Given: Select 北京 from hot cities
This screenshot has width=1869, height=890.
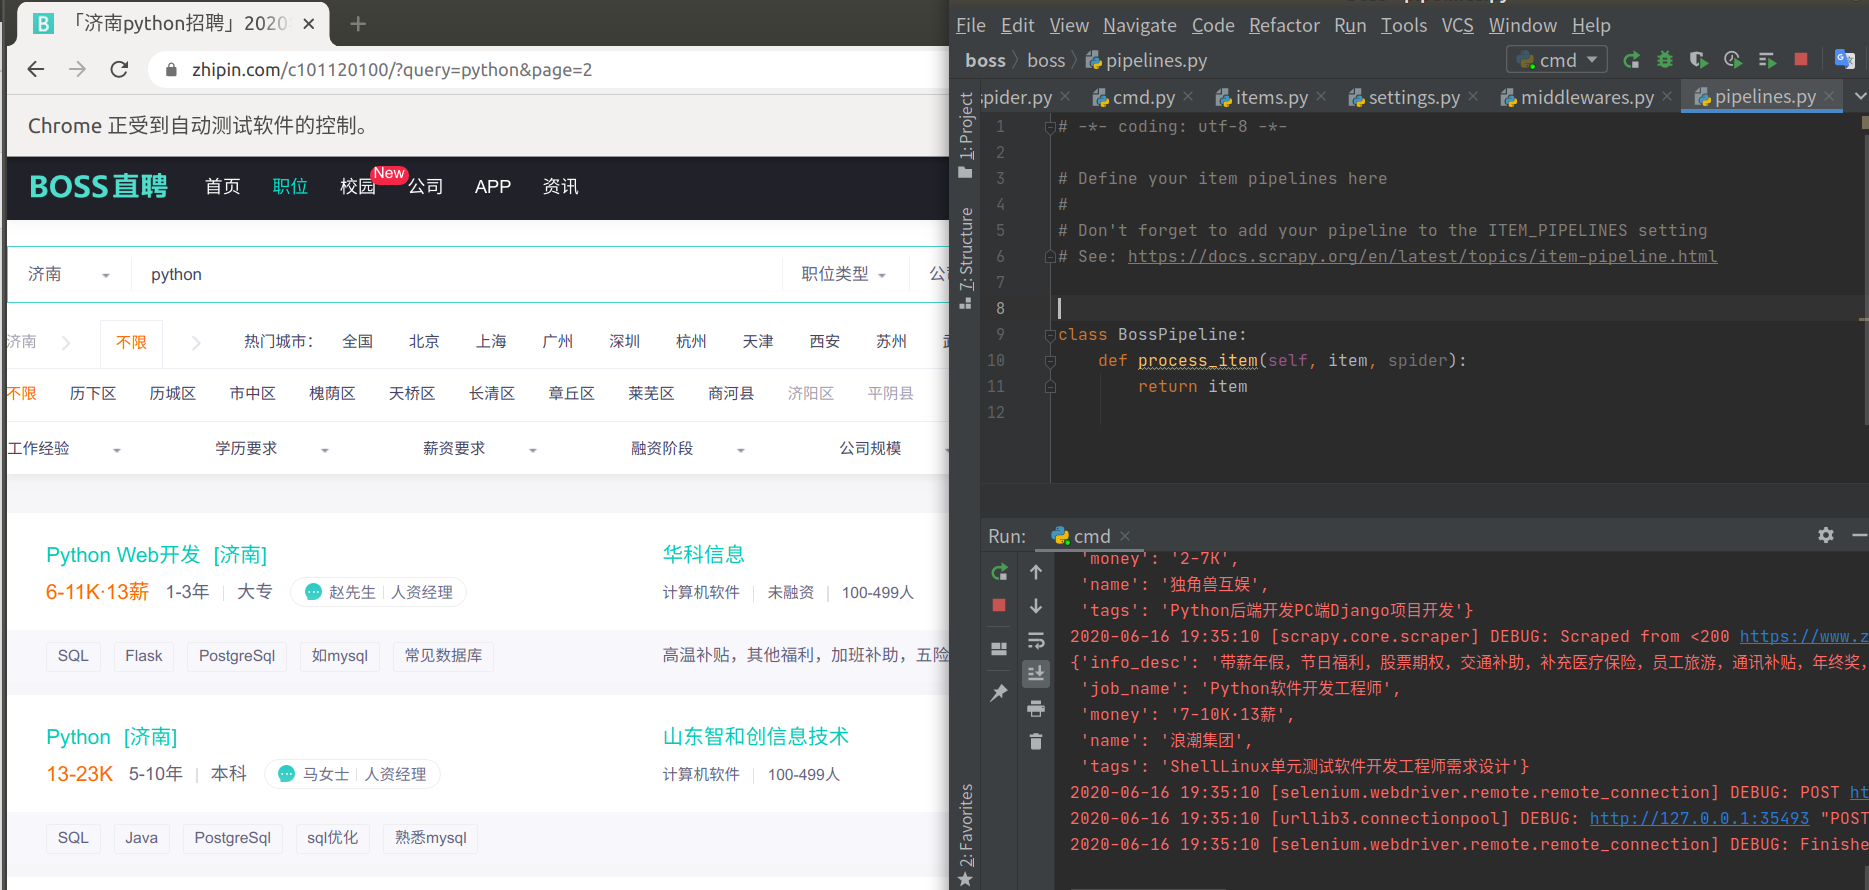Looking at the screenshot, I should tap(424, 342).
